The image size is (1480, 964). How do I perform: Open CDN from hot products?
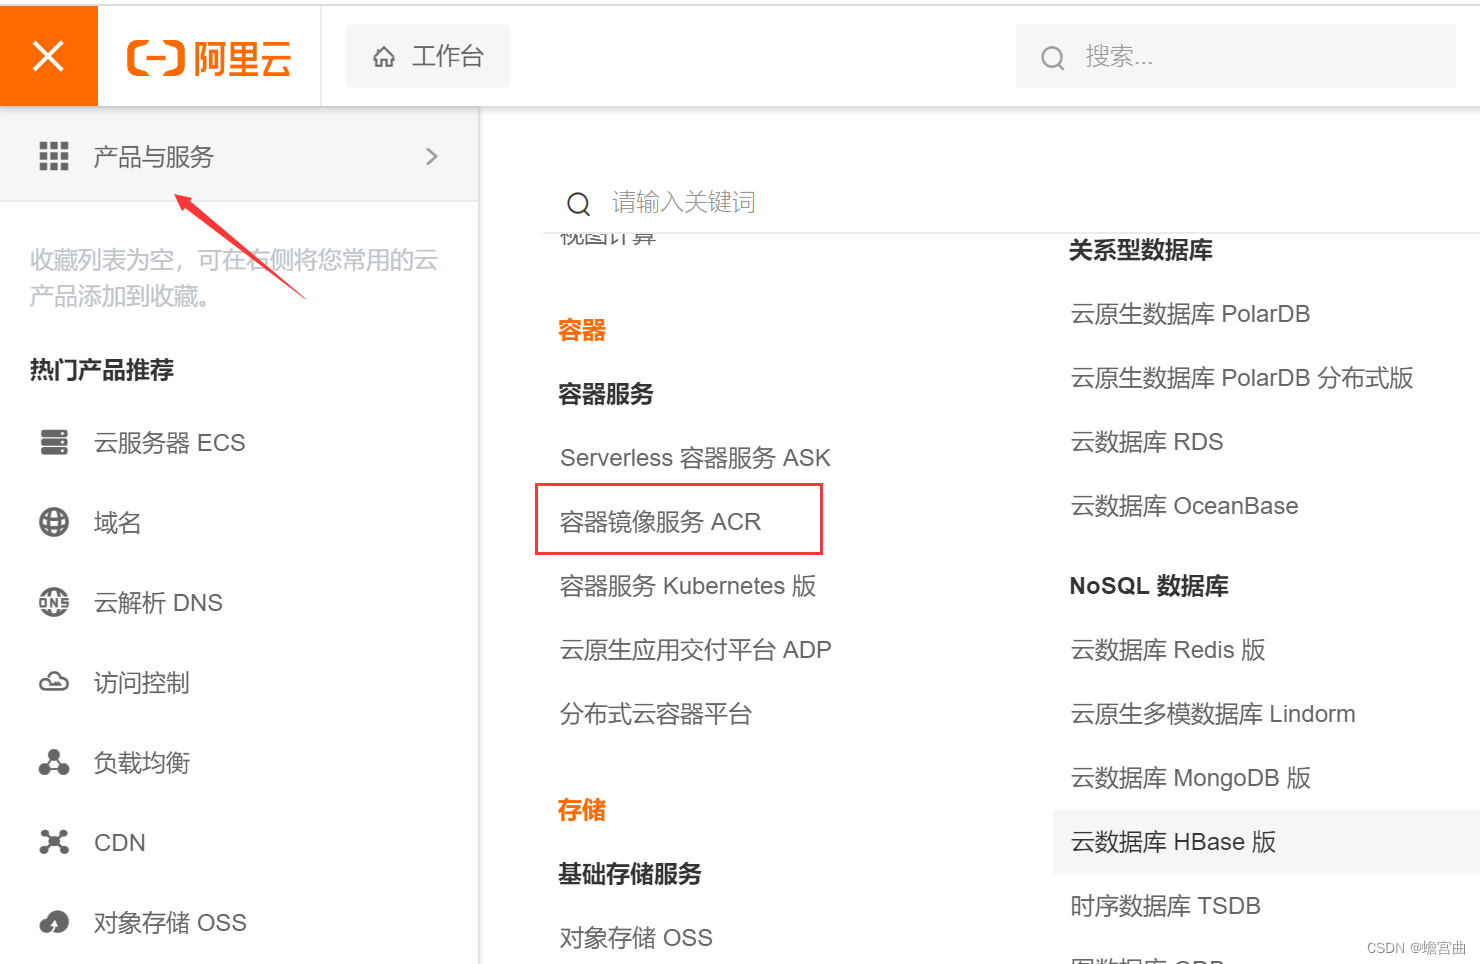pyautogui.click(x=119, y=843)
